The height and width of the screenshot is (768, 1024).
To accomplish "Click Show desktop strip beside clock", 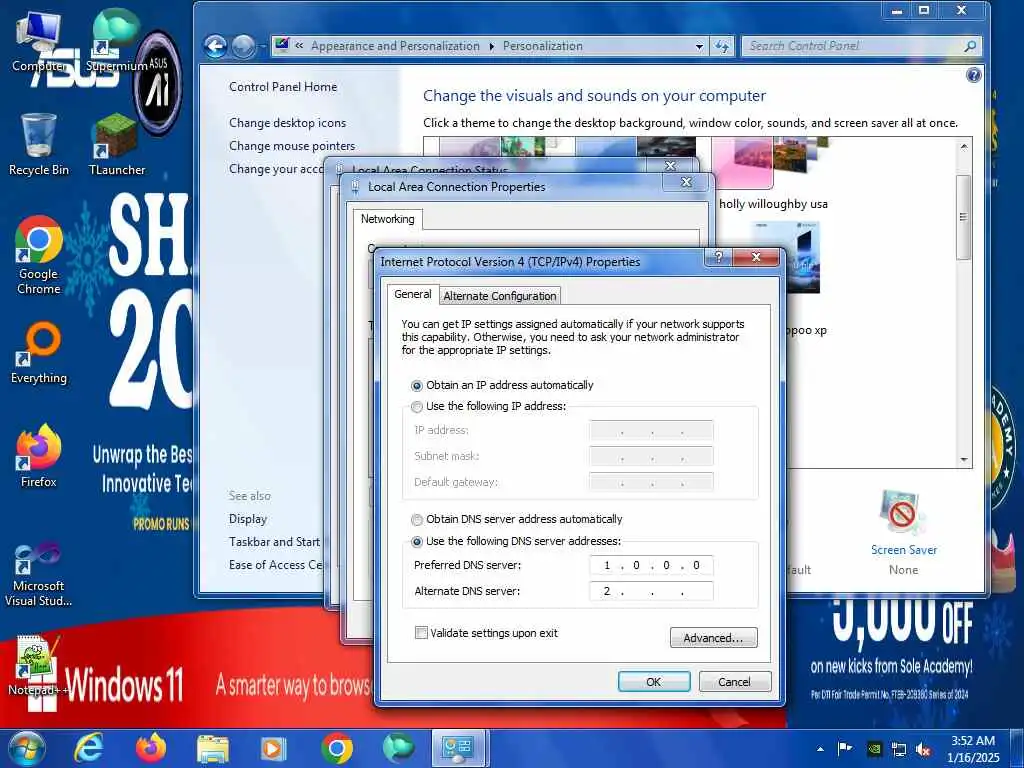I will click(x=1017, y=748).
